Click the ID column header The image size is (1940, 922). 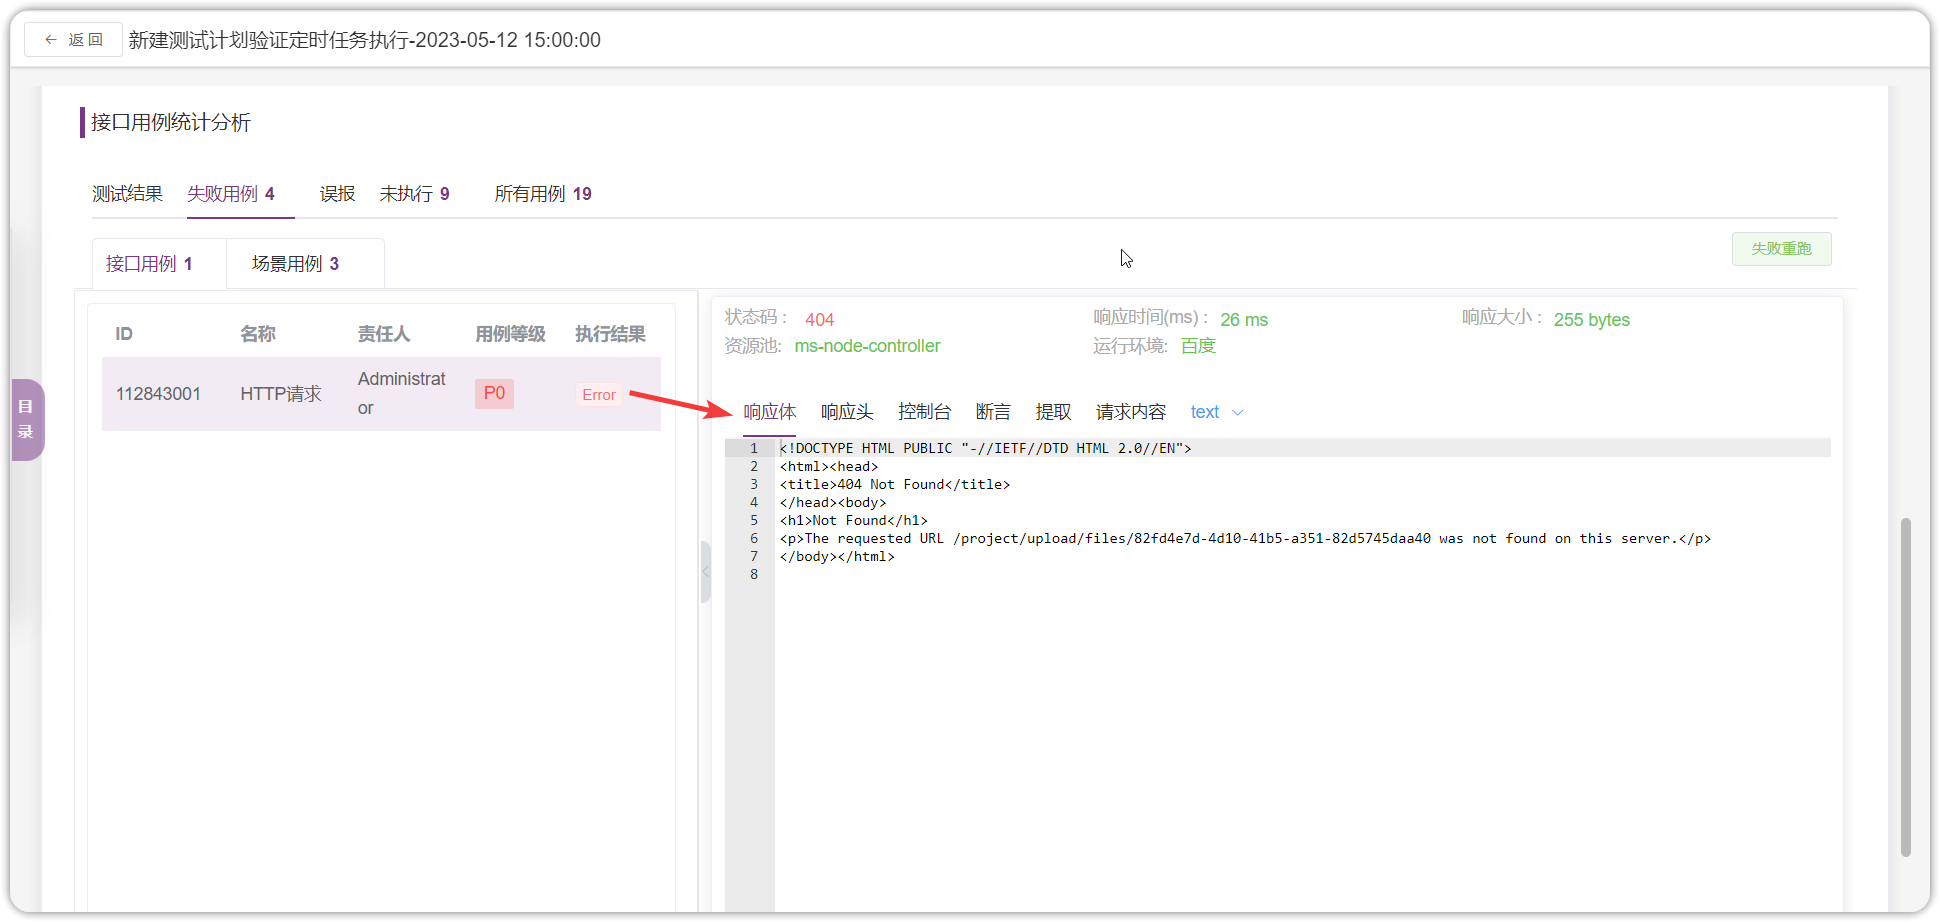pyautogui.click(x=124, y=334)
